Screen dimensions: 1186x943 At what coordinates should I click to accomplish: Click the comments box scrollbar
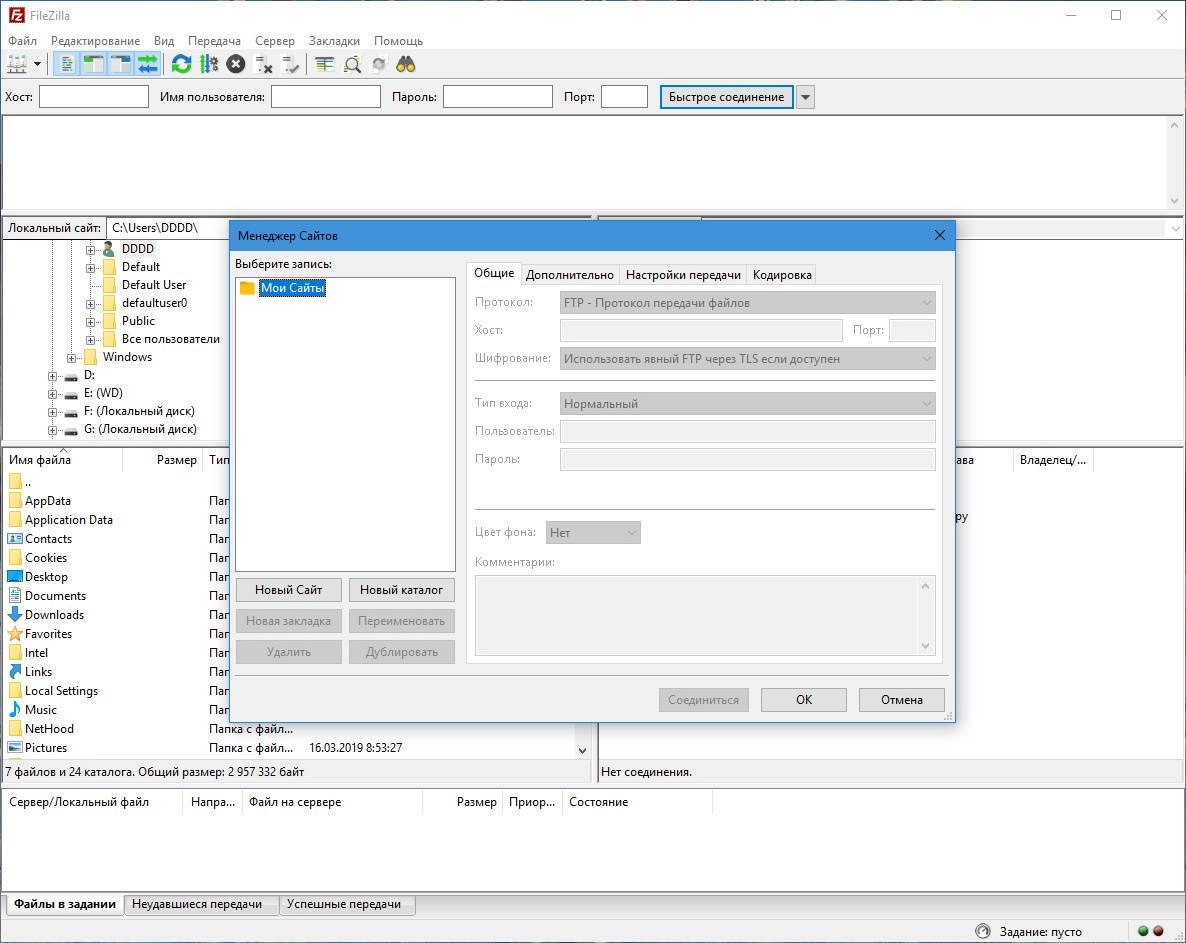click(925, 616)
